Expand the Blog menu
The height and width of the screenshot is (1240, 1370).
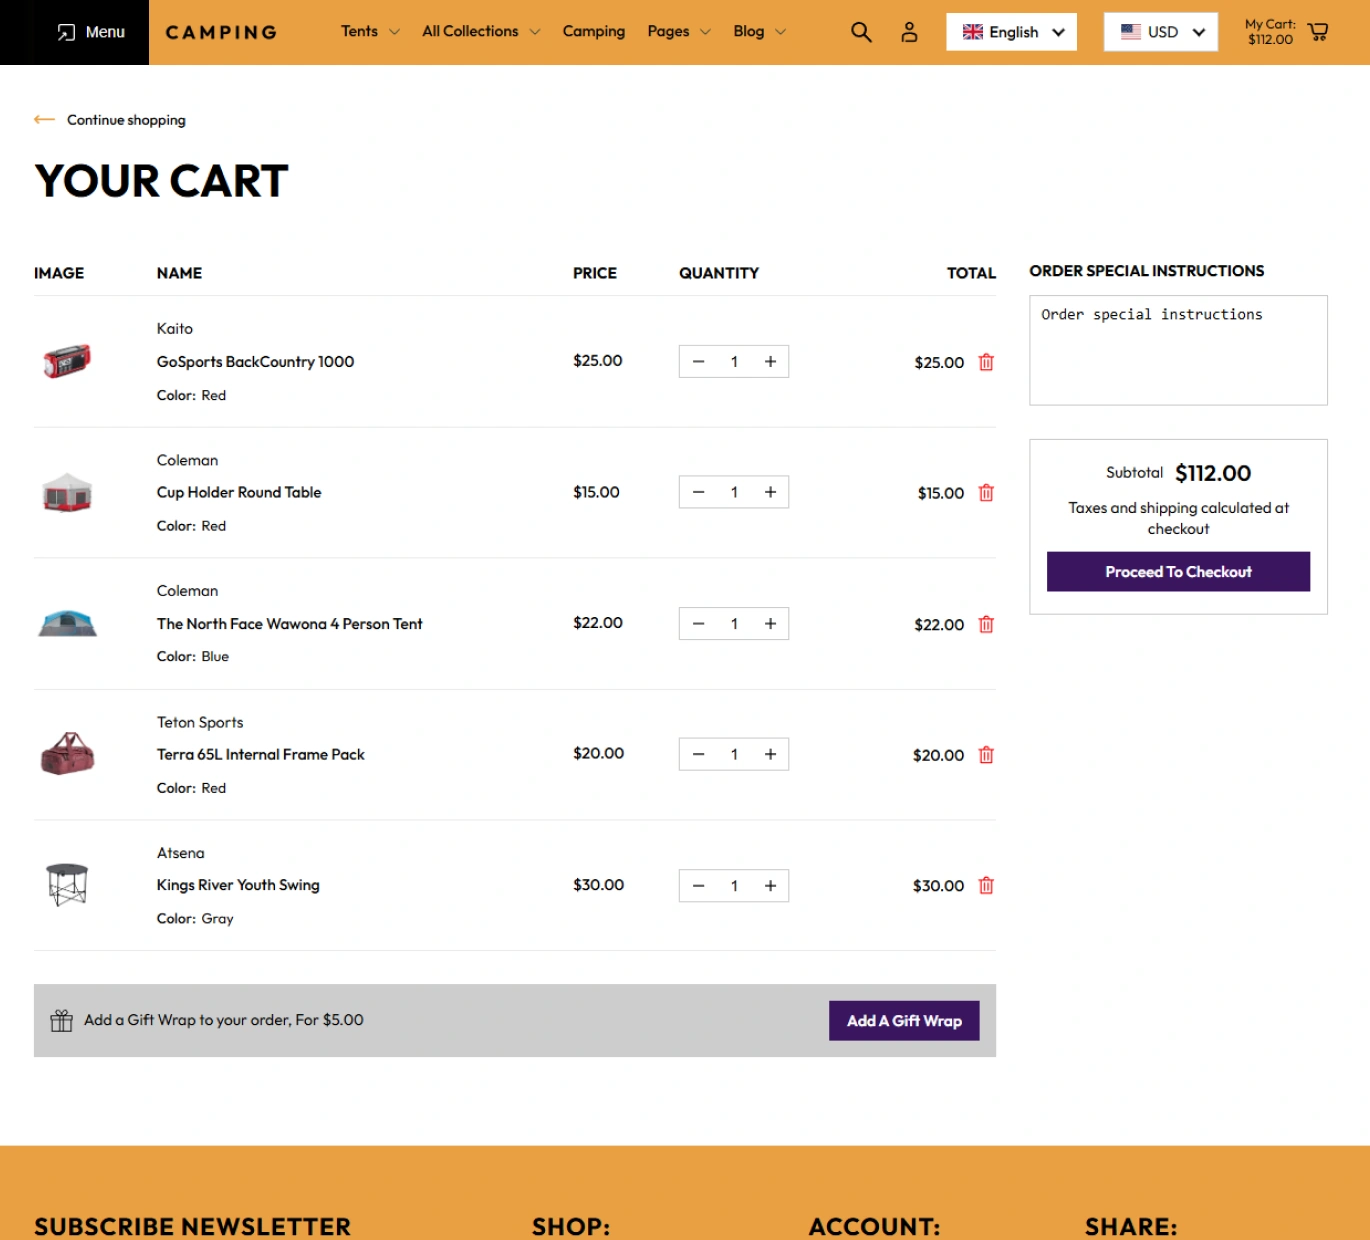(760, 31)
